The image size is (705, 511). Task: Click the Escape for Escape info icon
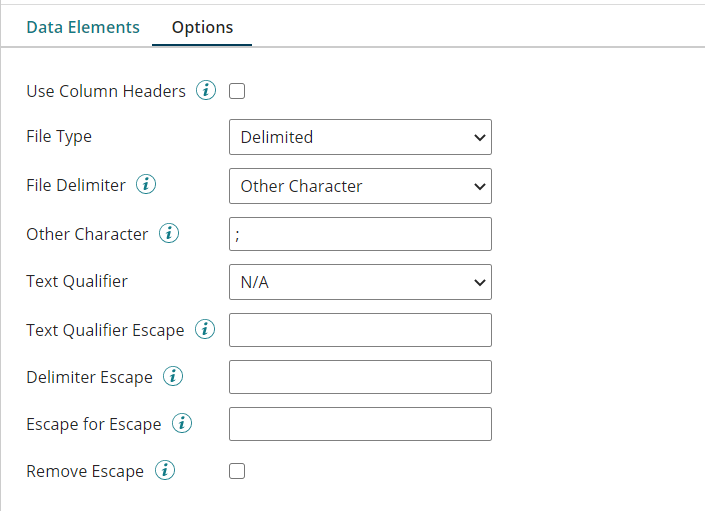[181, 424]
